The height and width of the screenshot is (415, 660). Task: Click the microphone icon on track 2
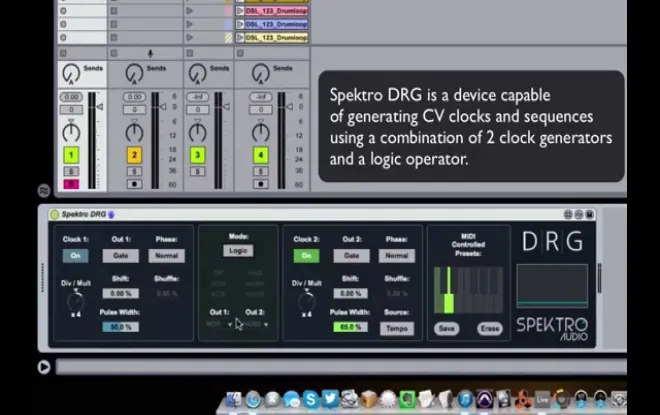(150, 53)
